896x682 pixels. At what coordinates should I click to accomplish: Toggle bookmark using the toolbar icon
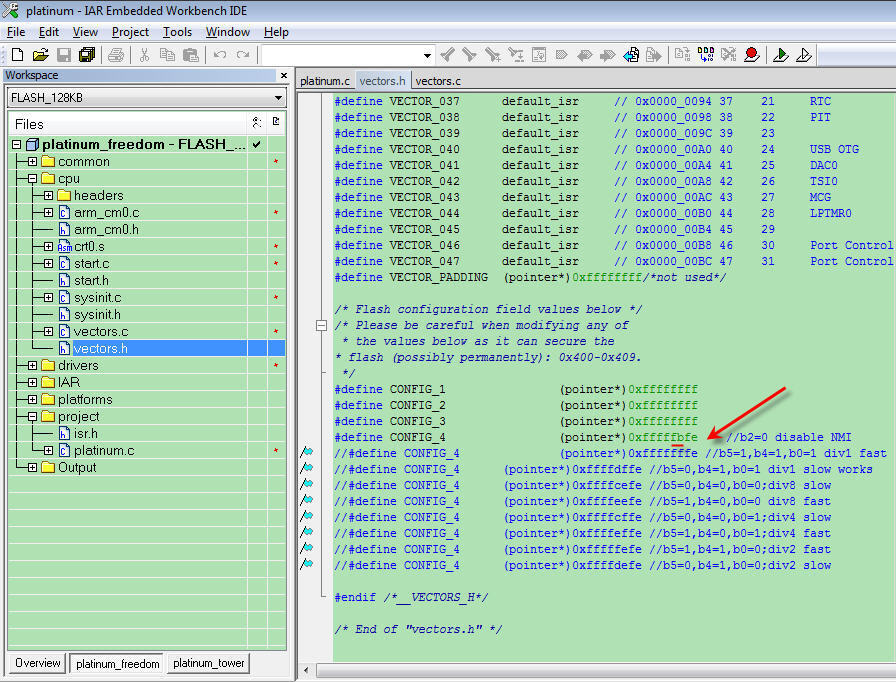tap(562, 55)
